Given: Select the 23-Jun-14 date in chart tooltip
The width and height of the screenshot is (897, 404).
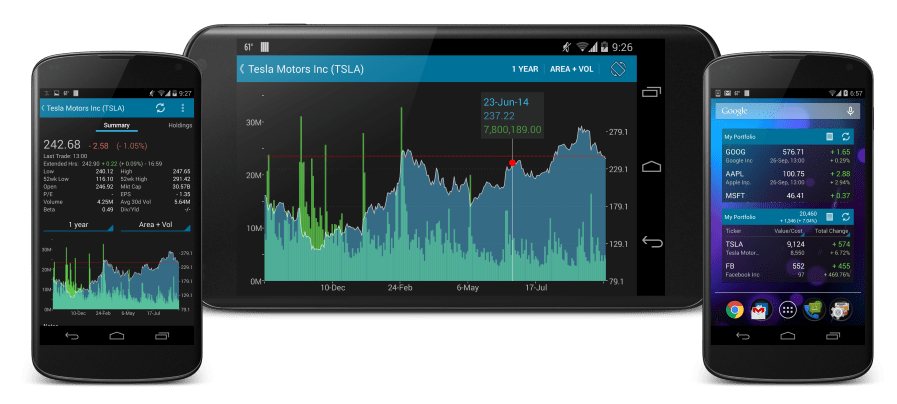Looking at the screenshot, I should [x=506, y=102].
